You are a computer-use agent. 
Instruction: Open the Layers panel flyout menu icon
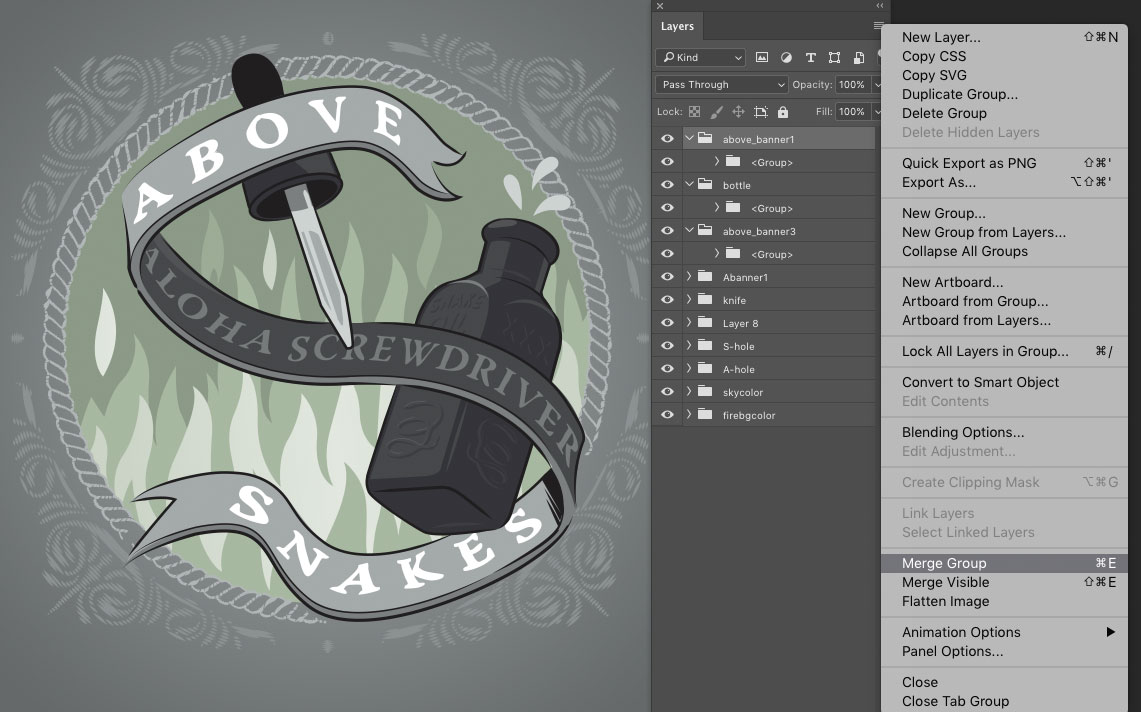878,25
